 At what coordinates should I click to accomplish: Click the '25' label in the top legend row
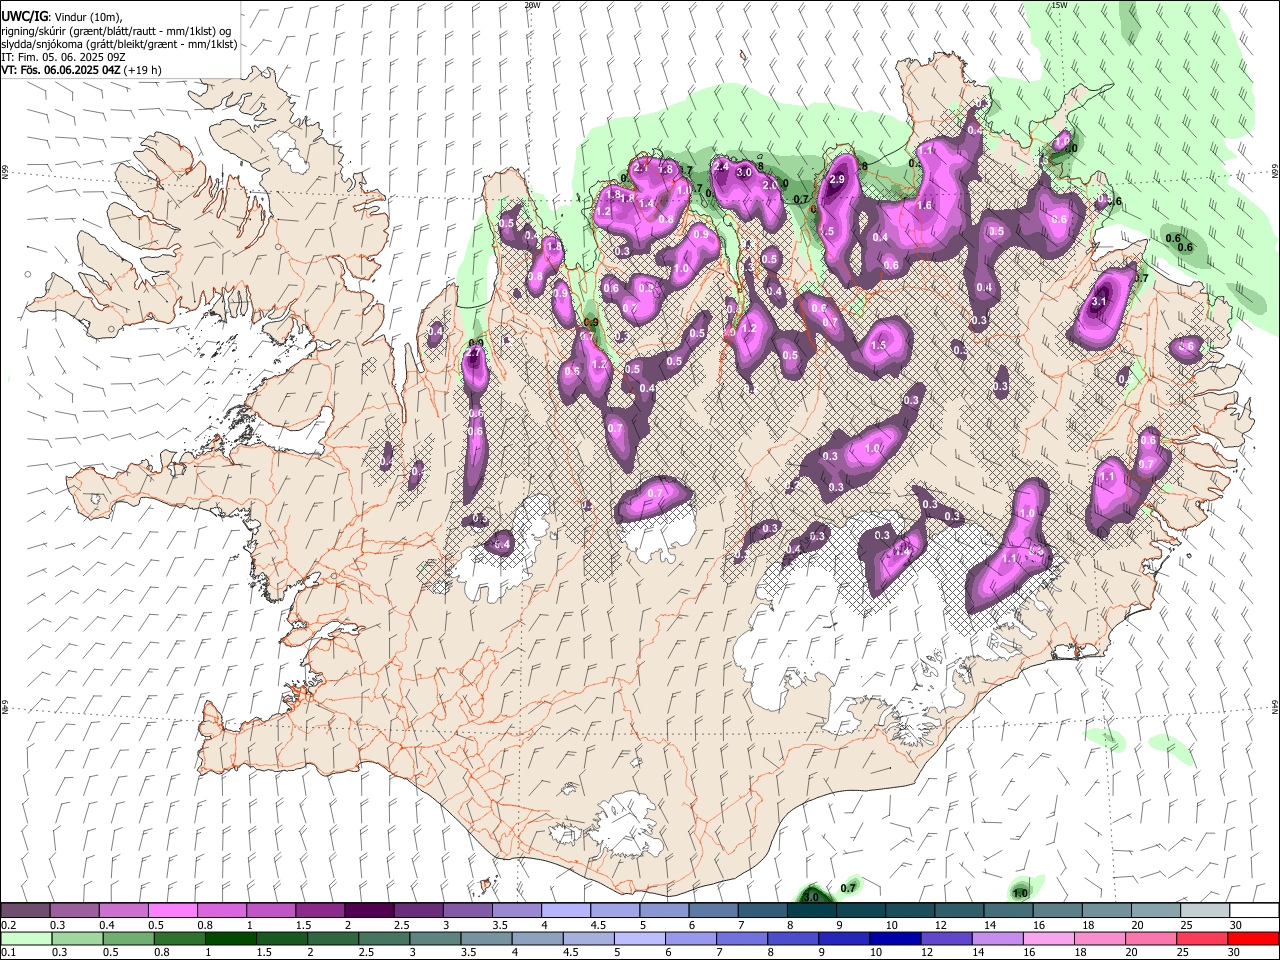1186,925
